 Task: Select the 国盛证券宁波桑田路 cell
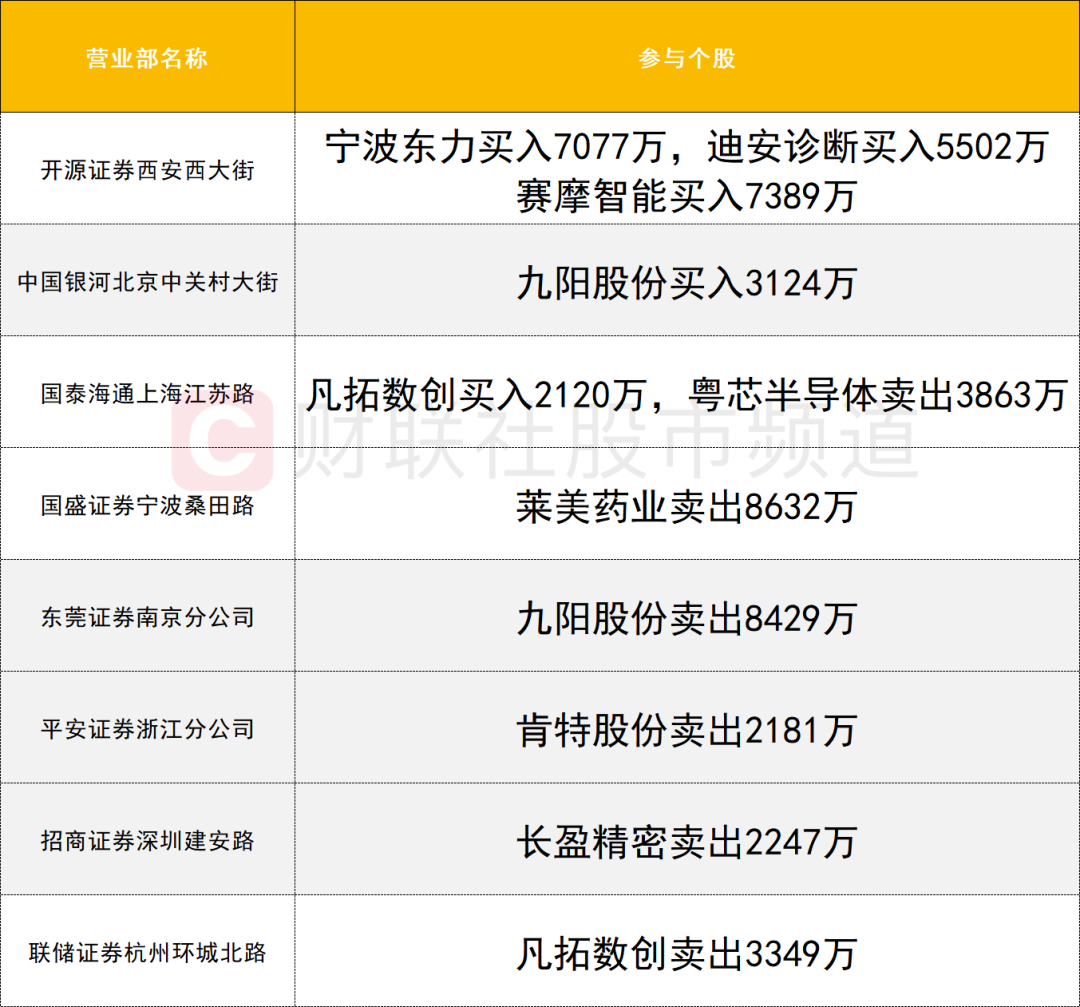click(147, 506)
